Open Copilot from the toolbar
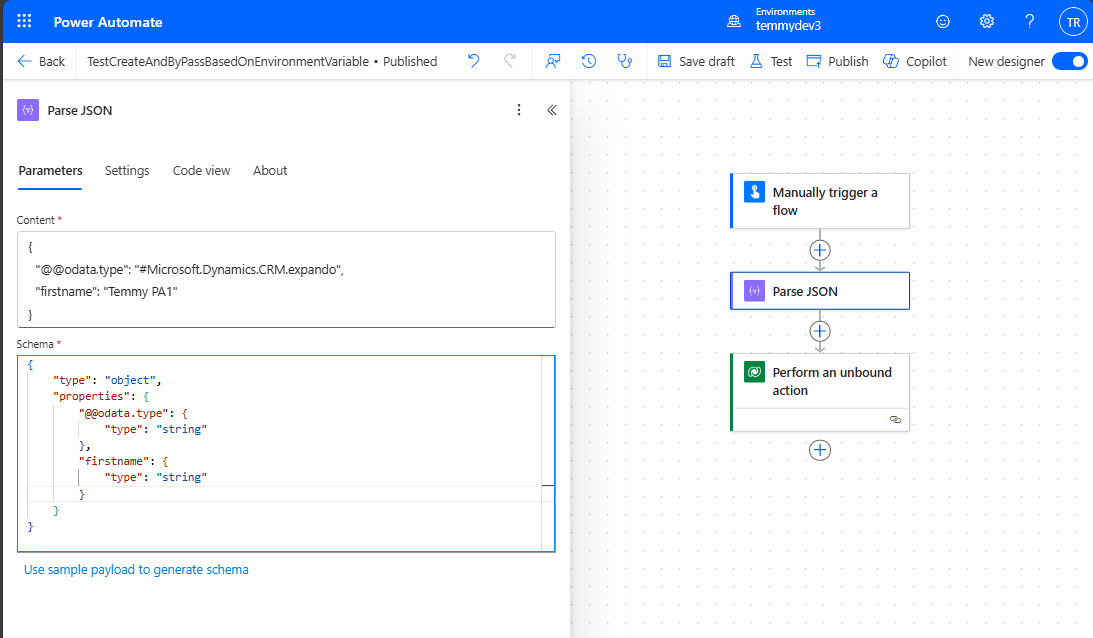The height and width of the screenshot is (638, 1093). pyautogui.click(x=915, y=61)
